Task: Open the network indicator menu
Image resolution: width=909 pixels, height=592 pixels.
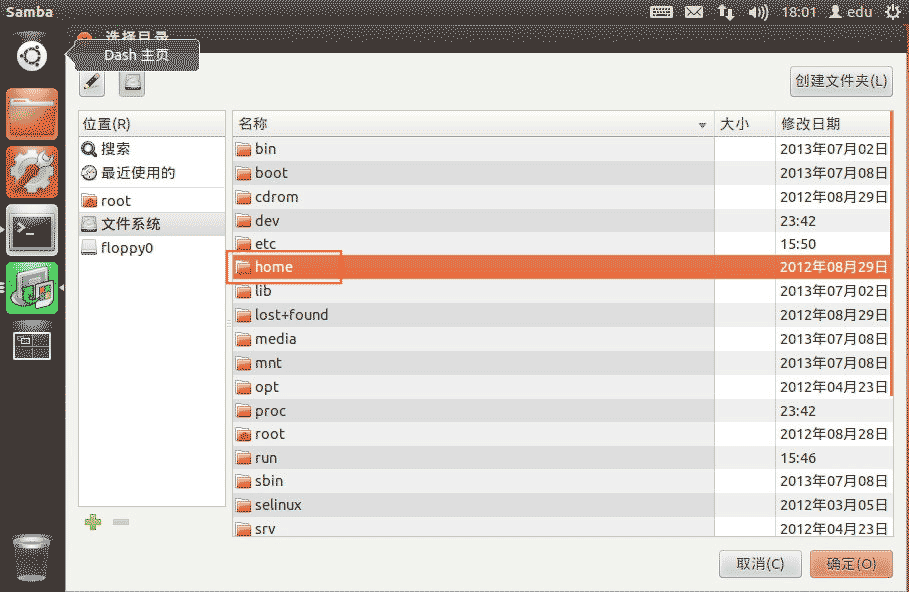Action: point(726,12)
